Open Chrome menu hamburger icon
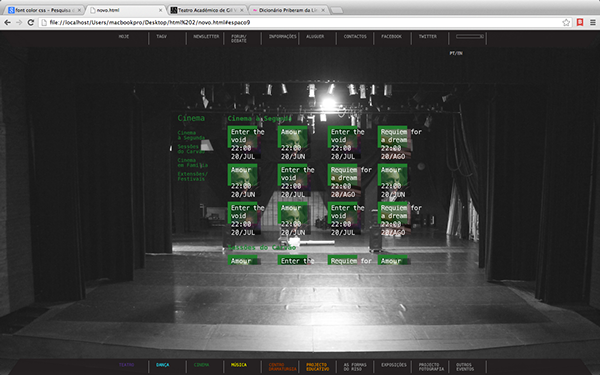This screenshot has width=600, height=375. (x=592, y=23)
